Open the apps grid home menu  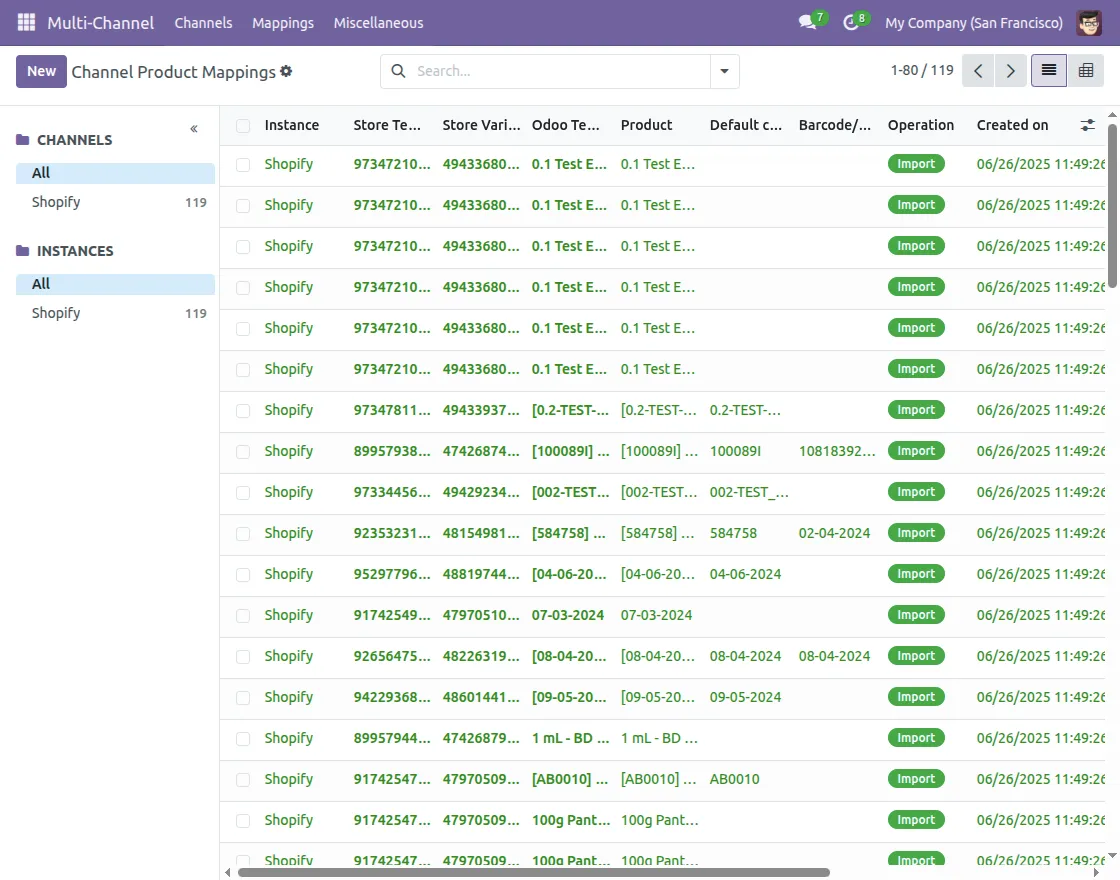coord(26,22)
